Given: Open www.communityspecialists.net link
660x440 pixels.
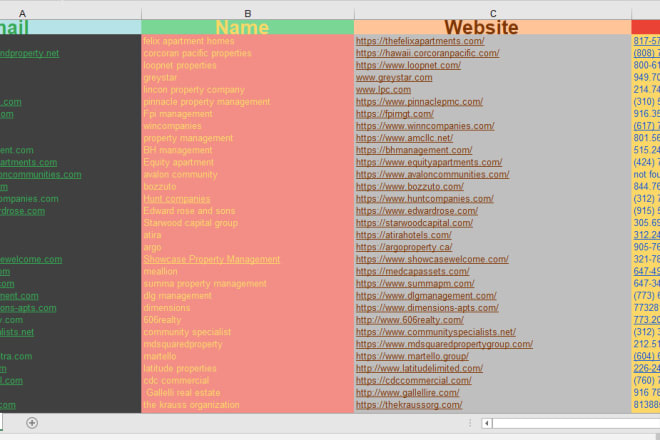Looking at the screenshot, I should coord(436,332).
